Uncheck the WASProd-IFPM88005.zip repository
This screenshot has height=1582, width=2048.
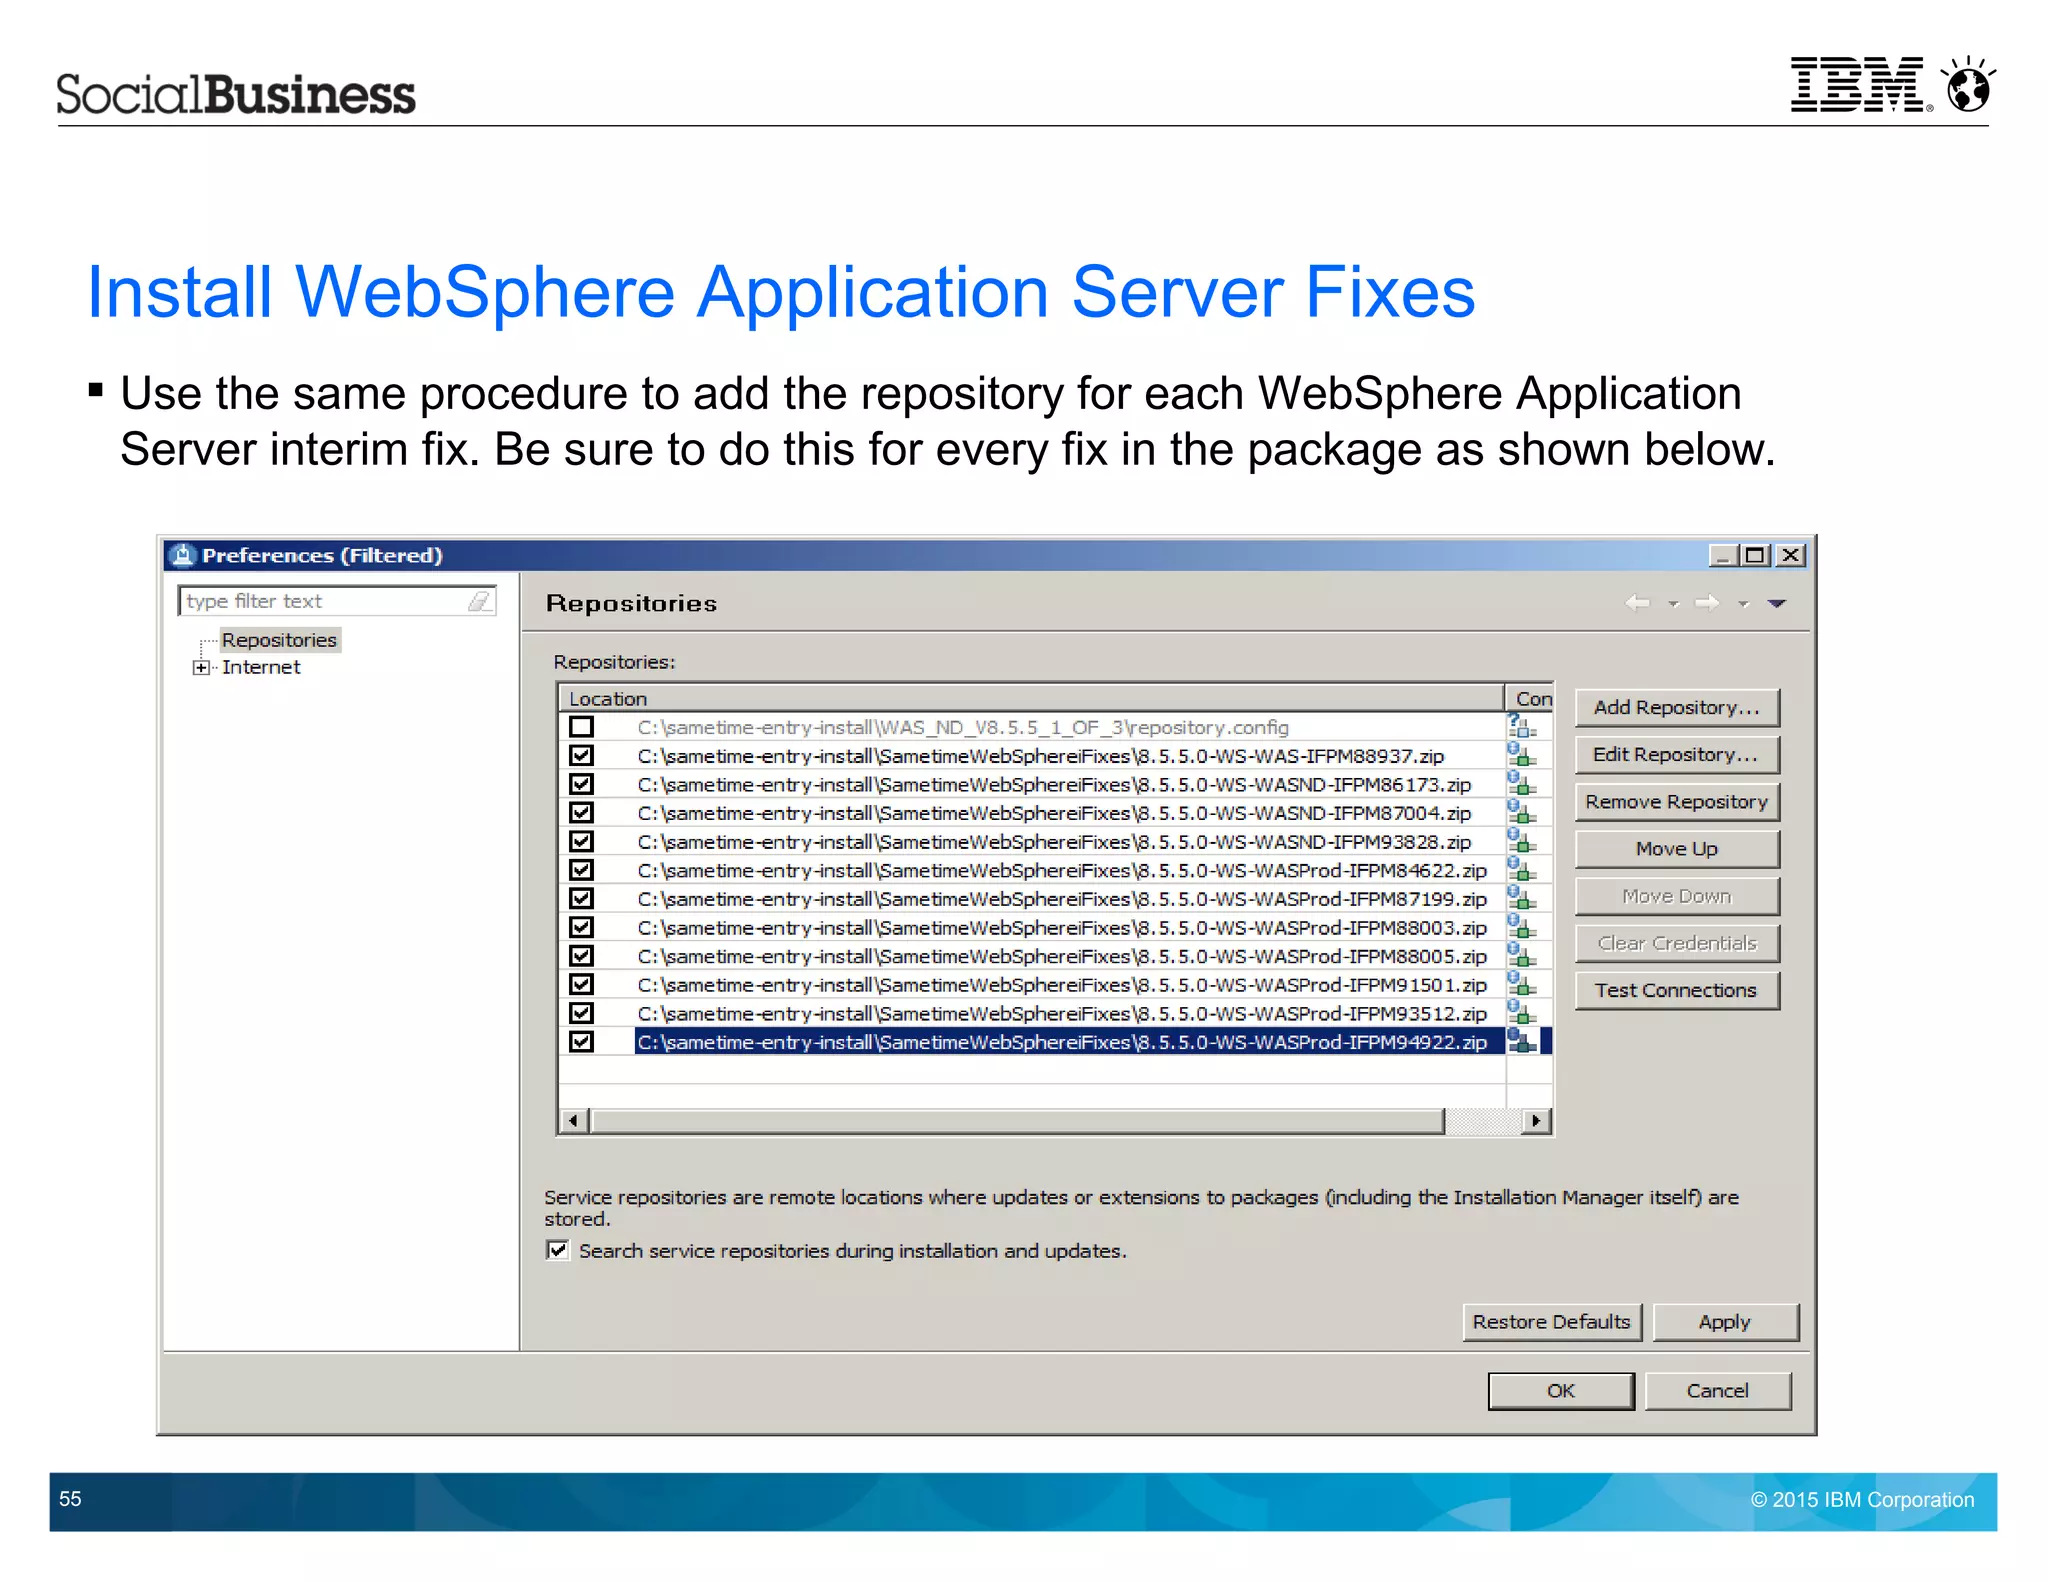(581, 956)
